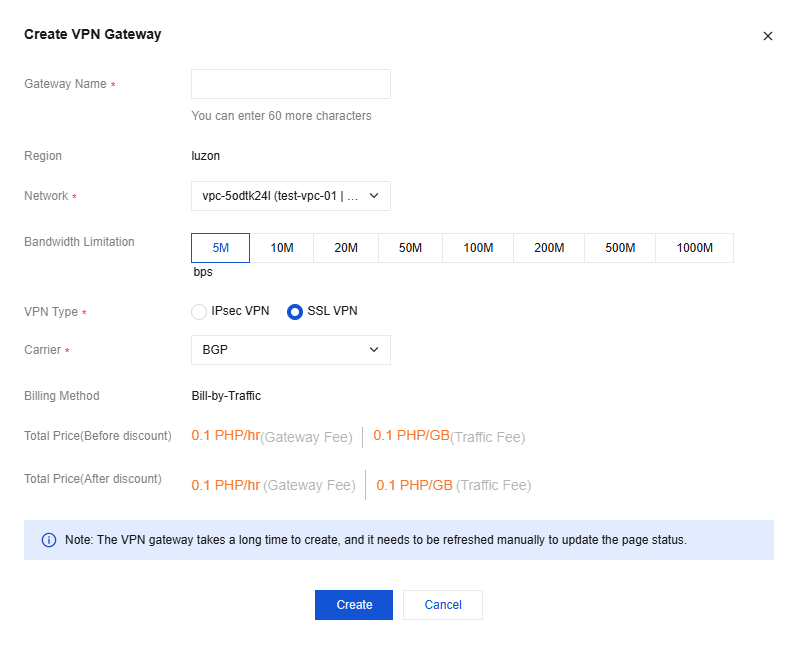
Task: Click the after-discount '0.1 PHP/hr' gateway fee
Action: coord(226,485)
